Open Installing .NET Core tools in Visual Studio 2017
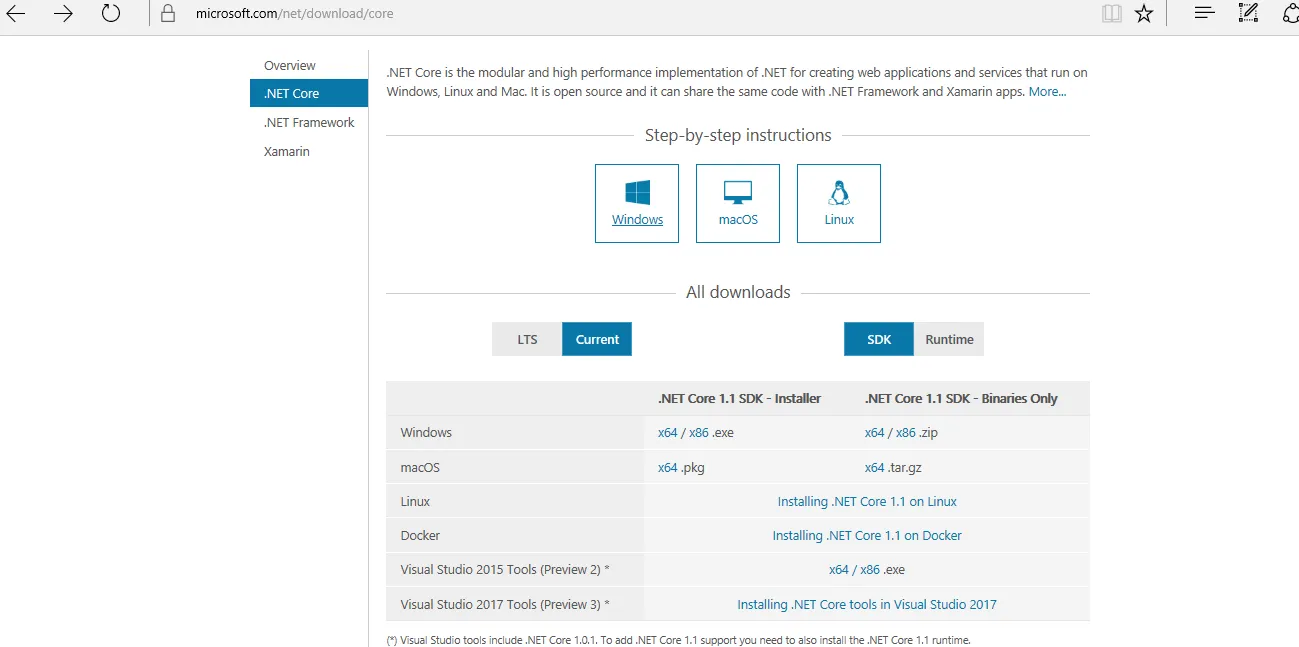The image size is (1299, 647). (x=867, y=604)
